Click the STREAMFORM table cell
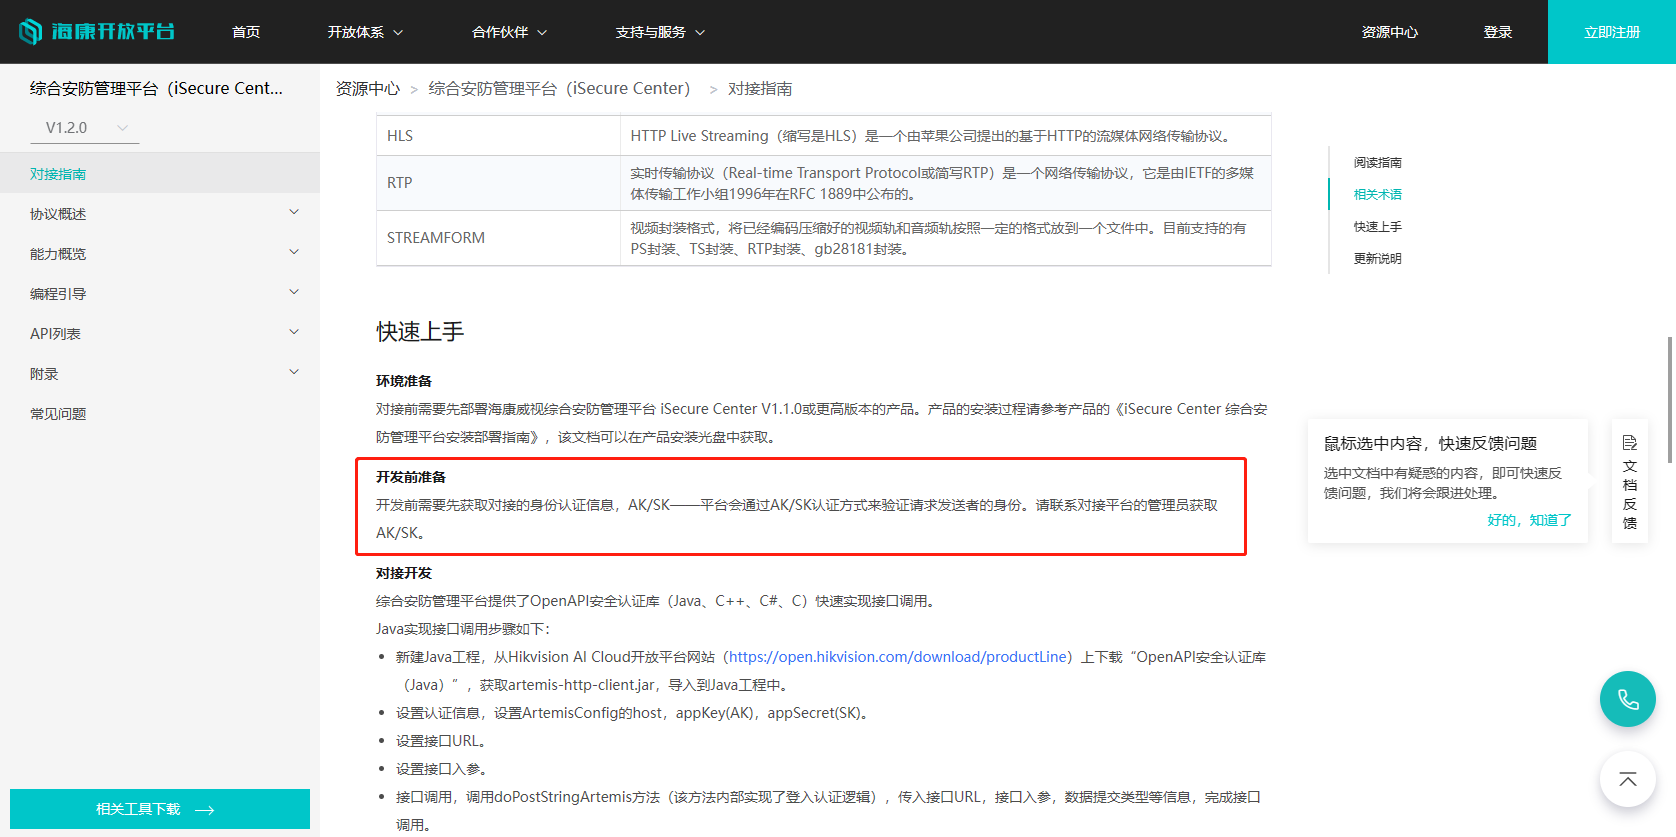Screen dimensions: 1676x837 click(x=498, y=238)
